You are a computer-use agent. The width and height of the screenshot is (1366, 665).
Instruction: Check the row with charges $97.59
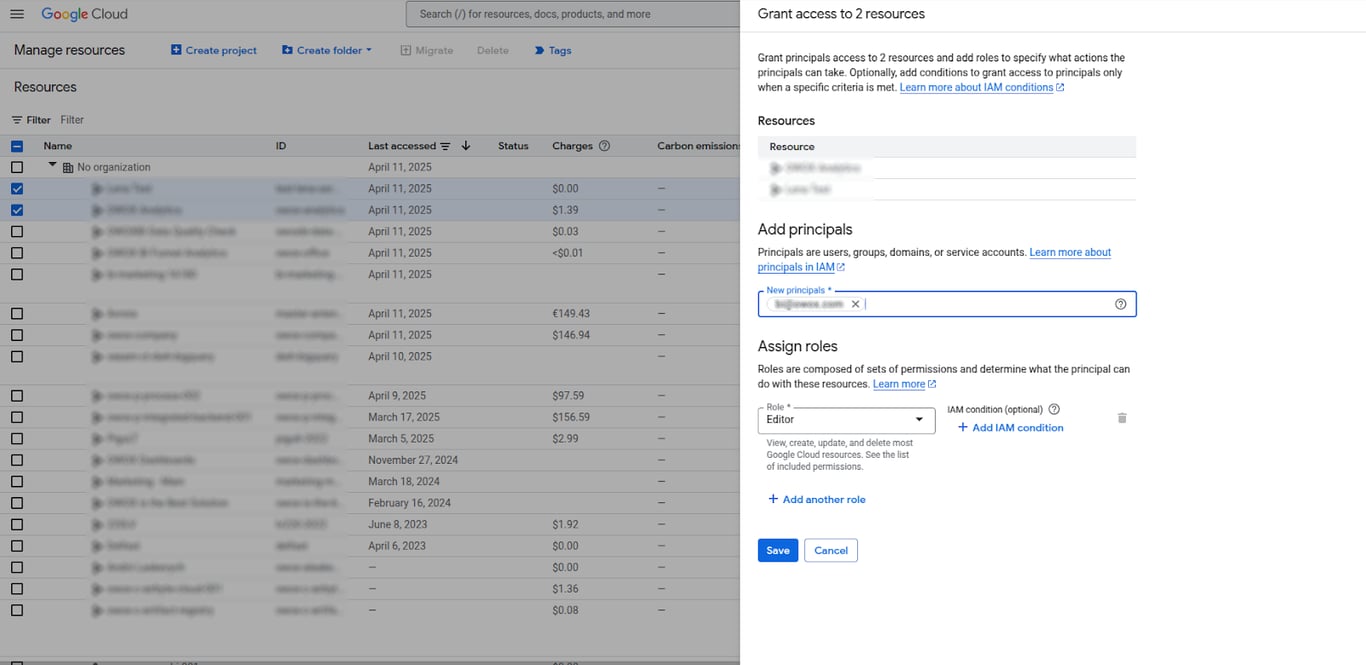[x=17, y=396]
